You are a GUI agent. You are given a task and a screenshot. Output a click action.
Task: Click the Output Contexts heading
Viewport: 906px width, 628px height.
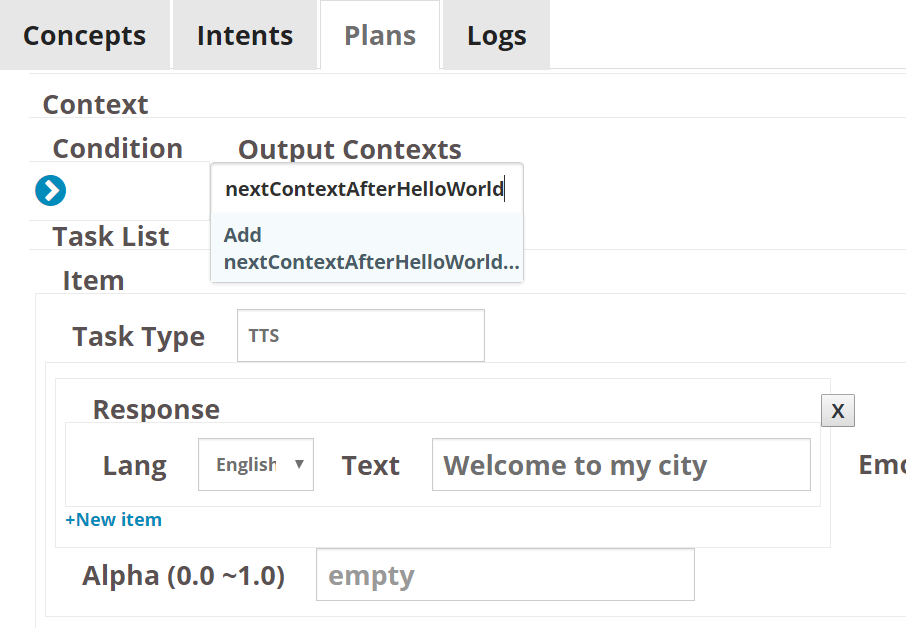350,150
